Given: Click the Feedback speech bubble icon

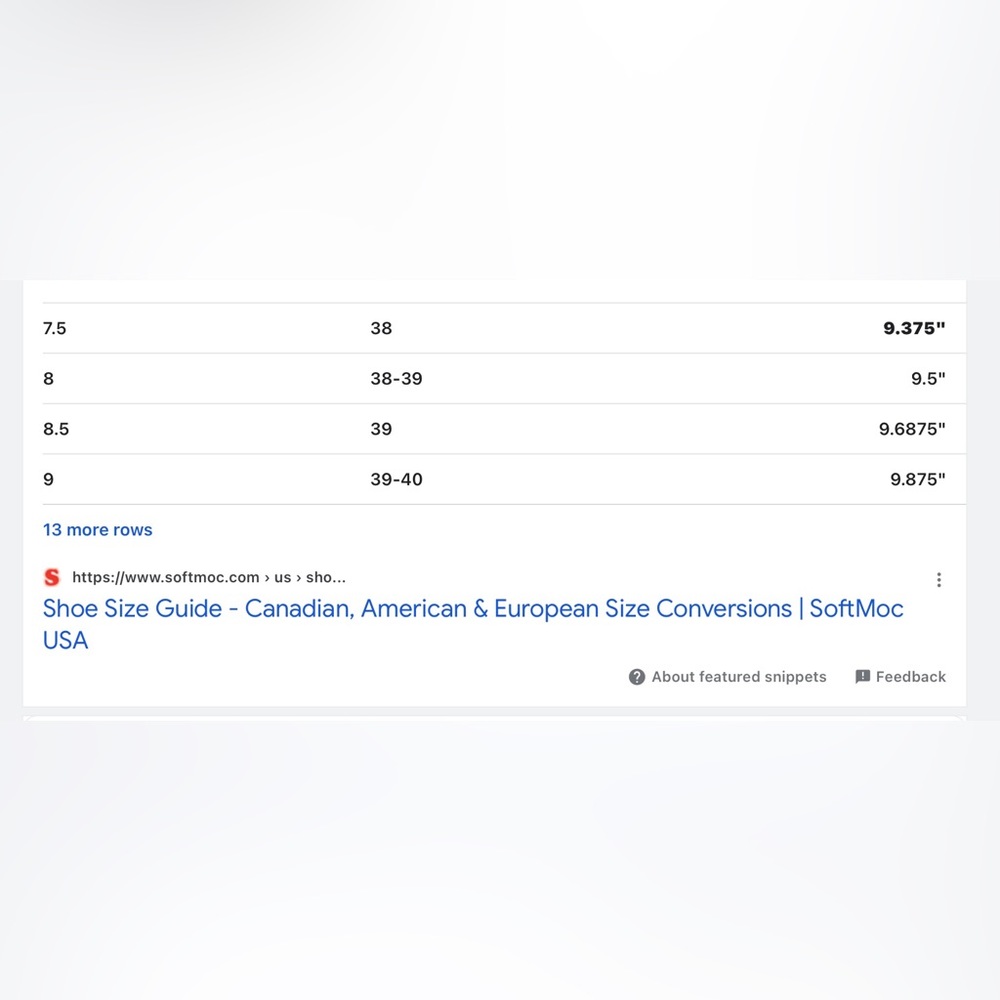Looking at the screenshot, I should 862,677.
